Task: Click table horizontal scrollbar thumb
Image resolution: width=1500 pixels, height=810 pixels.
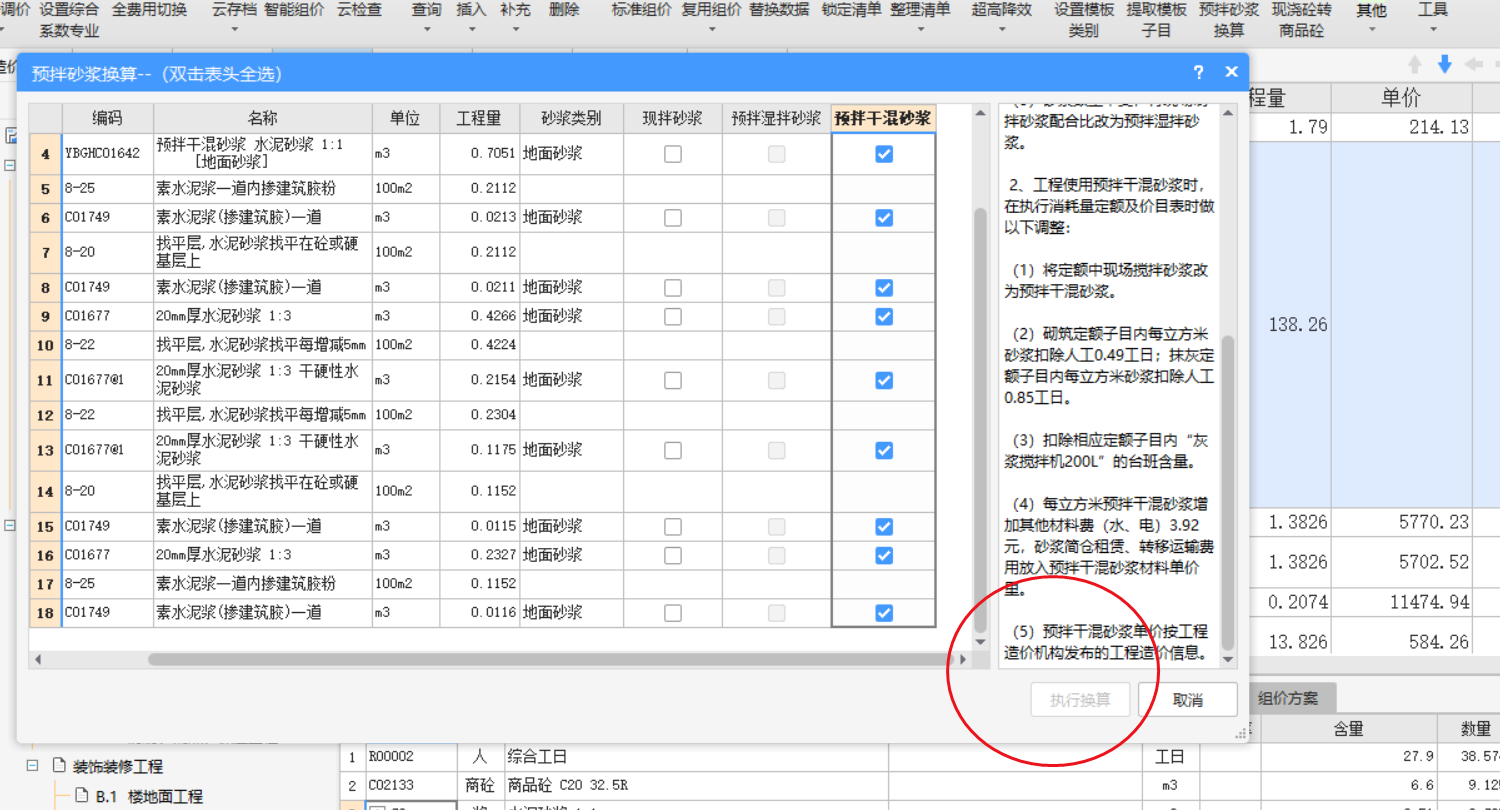Action: (550, 660)
